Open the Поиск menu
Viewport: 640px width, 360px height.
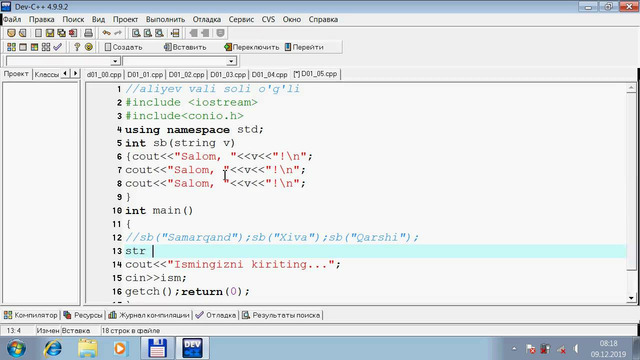73,19
